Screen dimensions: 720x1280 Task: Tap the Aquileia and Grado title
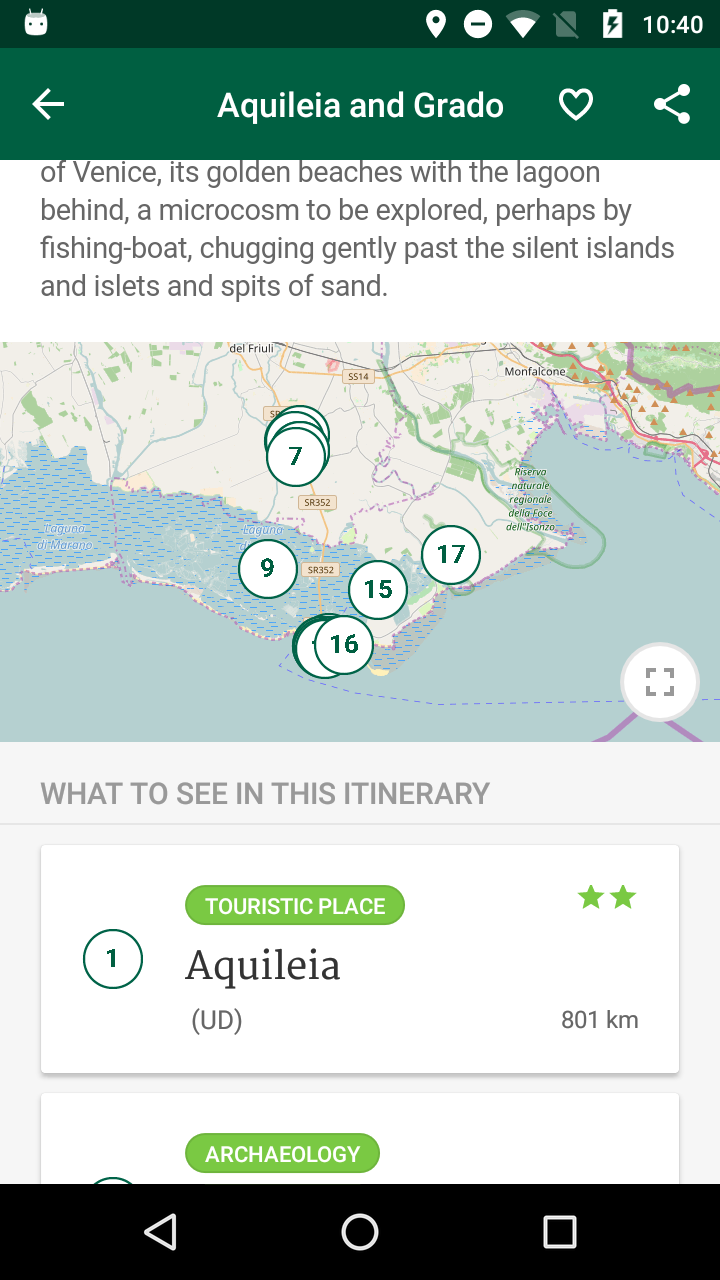tap(361, 105)
